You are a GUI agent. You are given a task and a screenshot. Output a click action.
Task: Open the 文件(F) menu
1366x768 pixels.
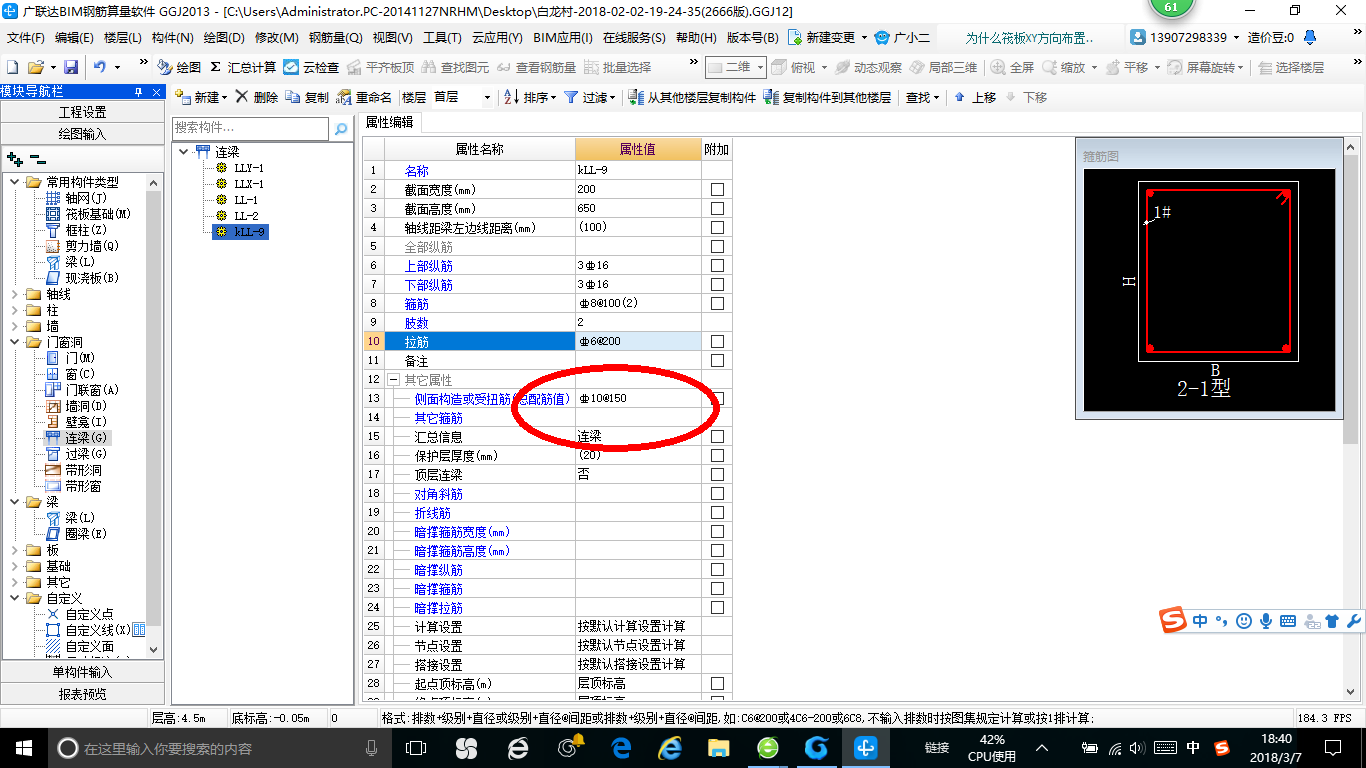point(26,38)
